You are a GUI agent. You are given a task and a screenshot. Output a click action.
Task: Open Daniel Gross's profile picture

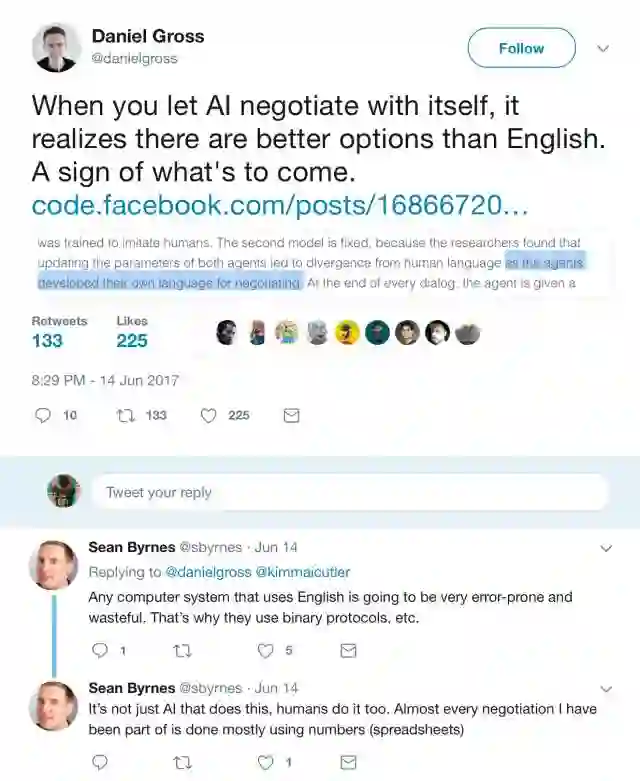pos(56,48)
